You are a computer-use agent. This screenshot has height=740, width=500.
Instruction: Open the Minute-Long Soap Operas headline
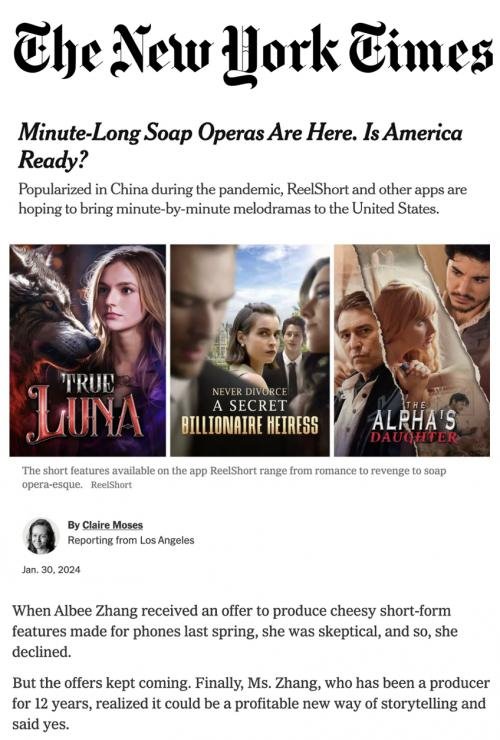[240, 146]
